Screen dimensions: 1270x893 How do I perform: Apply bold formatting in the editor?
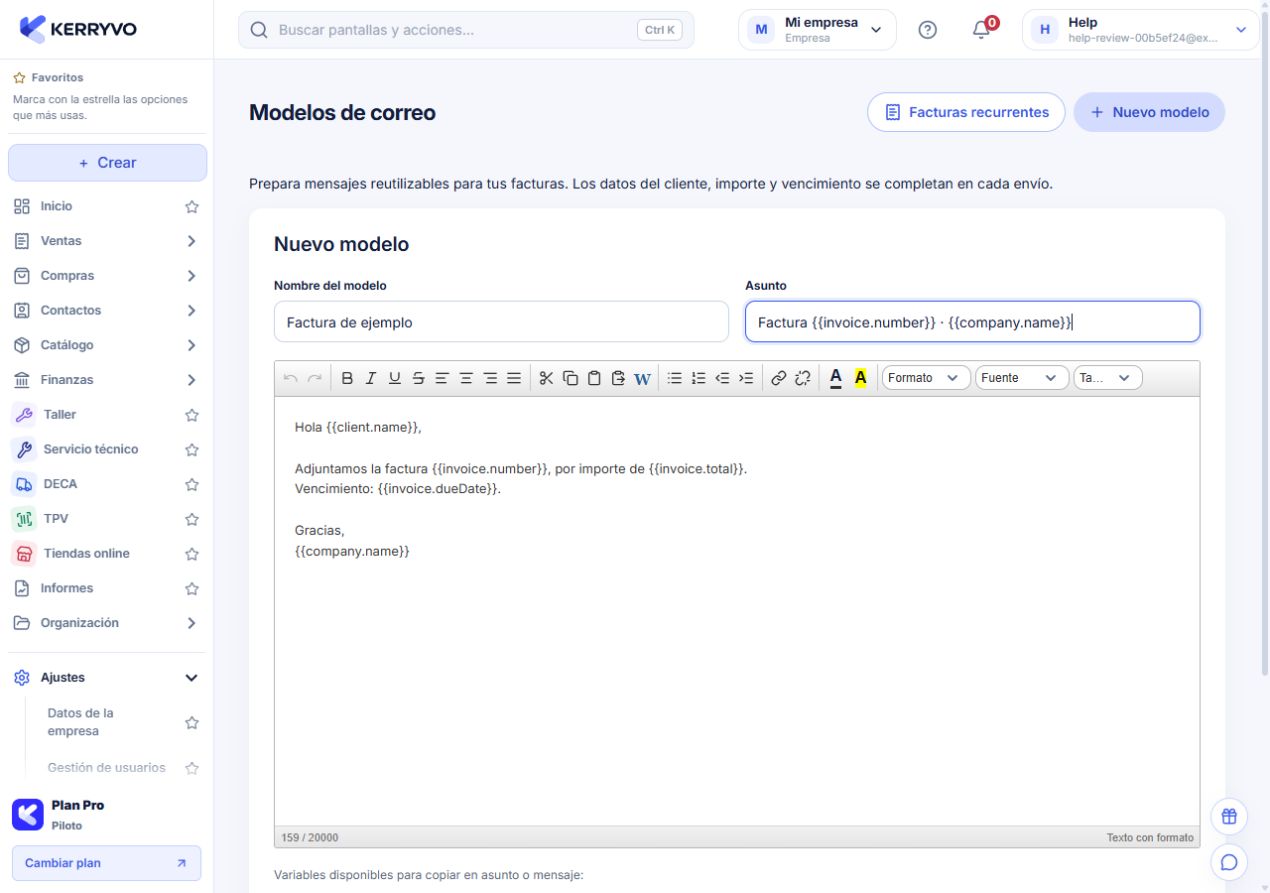347,378
